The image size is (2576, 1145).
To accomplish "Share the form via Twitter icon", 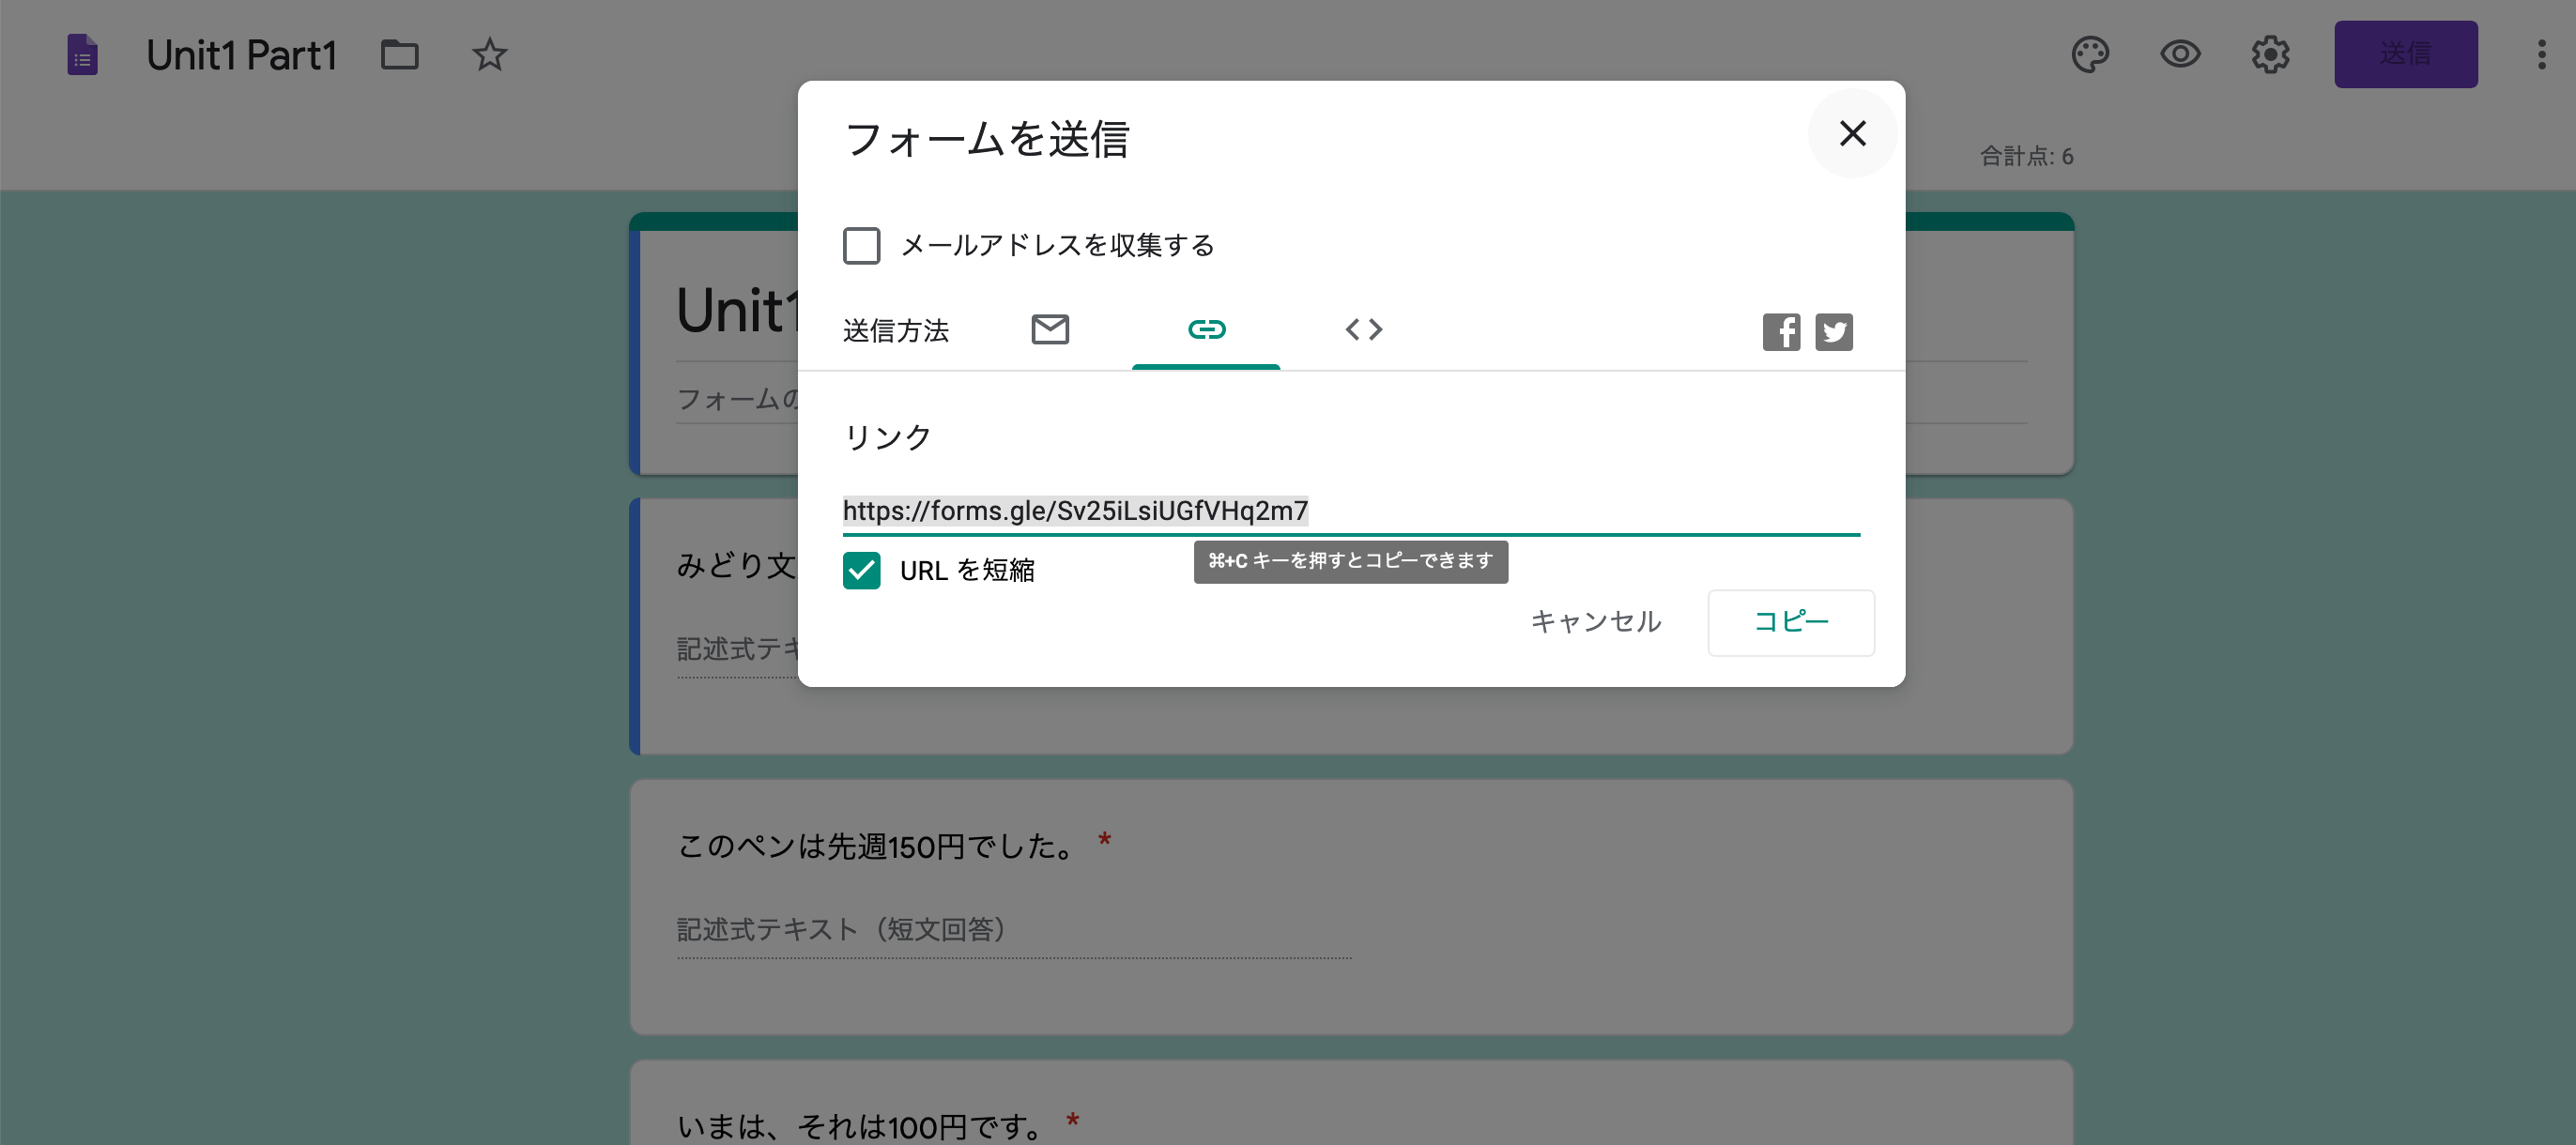I will (x=1833, y=331).
